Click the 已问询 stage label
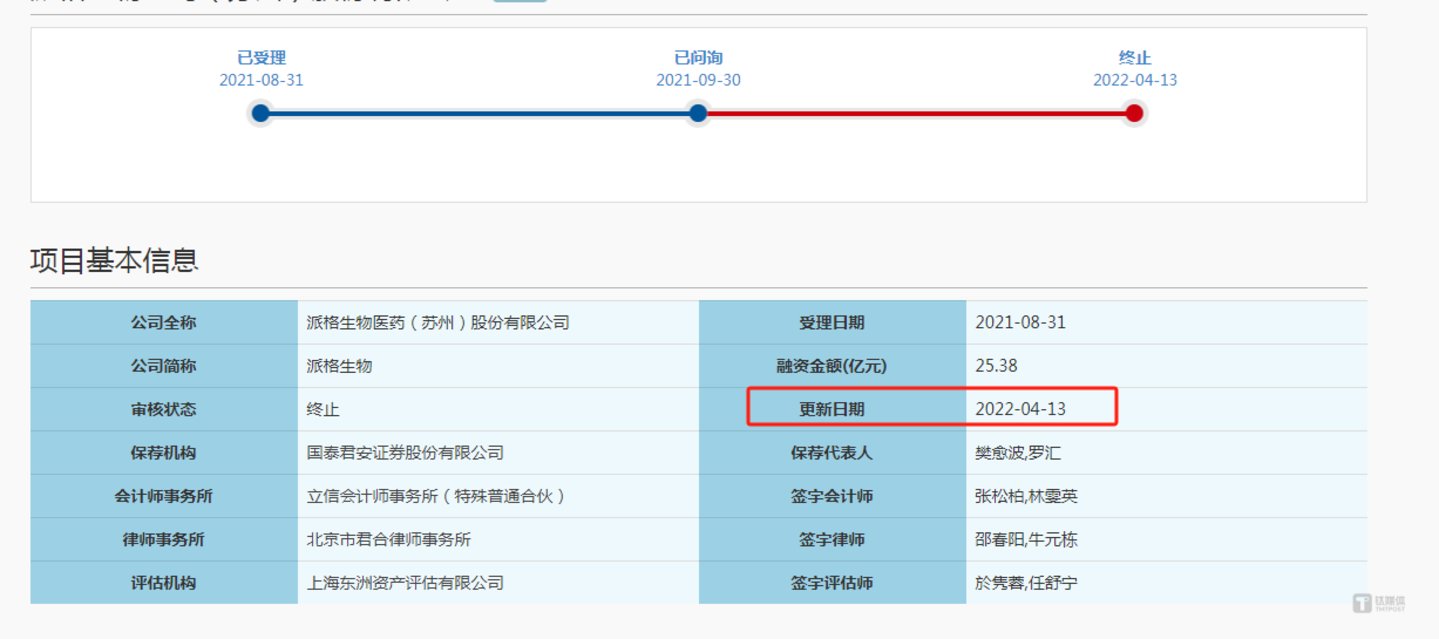Viewport: 1439px width, 639px height. coord(698,58)
